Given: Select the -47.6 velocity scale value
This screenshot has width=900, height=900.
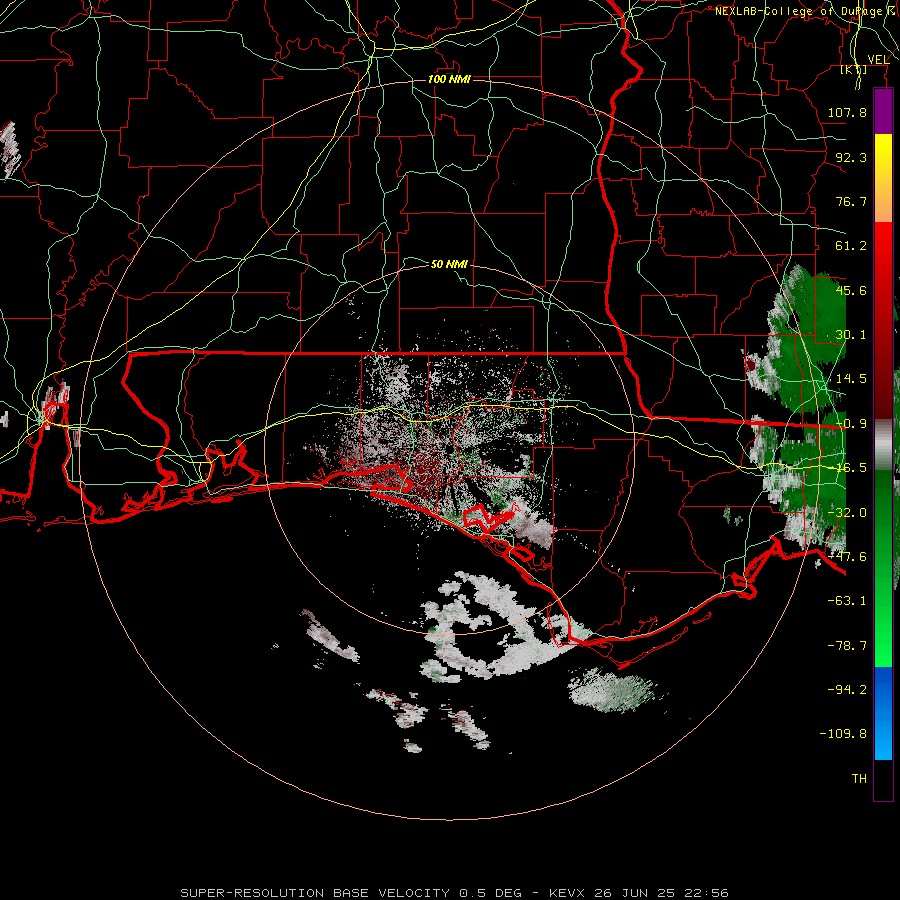Looking at the screenshot, I should coord(847,557).
